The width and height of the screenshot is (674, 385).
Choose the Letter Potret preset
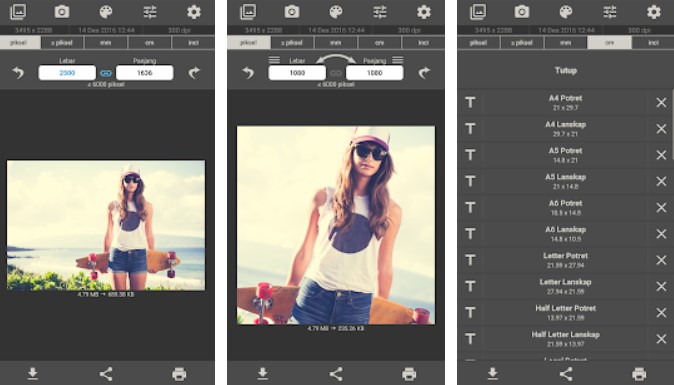tap(566, 260)
